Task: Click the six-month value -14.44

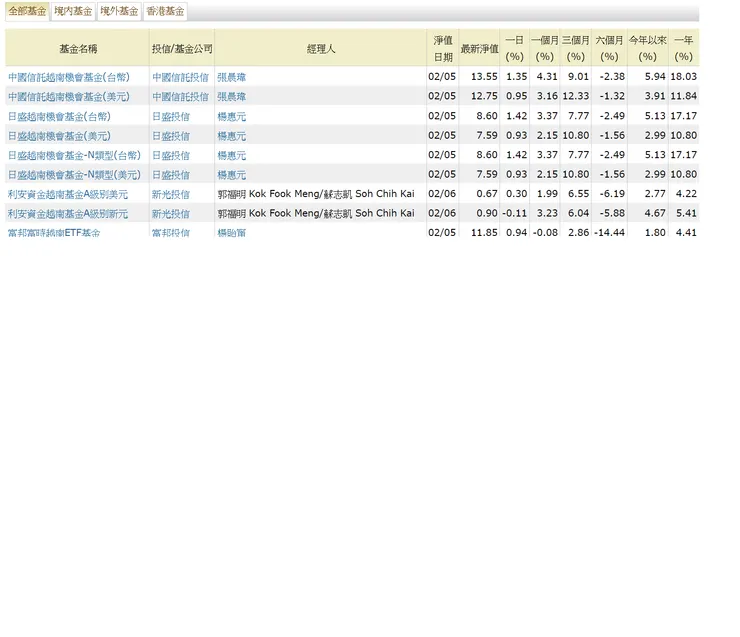Action: (x=609, y=232)
